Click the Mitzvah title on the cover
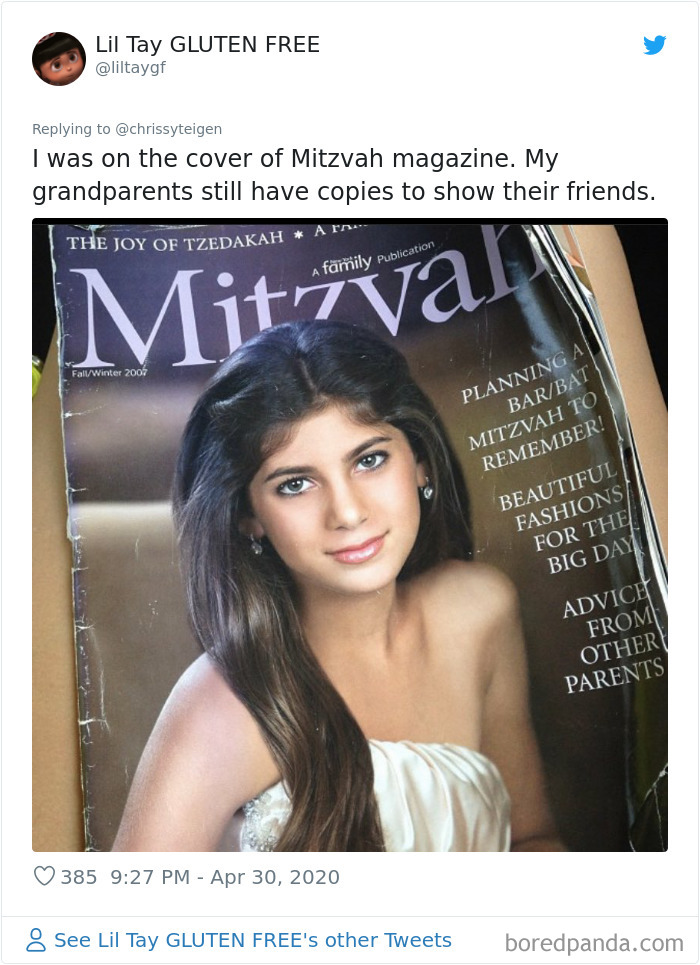This screenshot has height=965, width=700. pyautogui.click(x=308, y=302)
